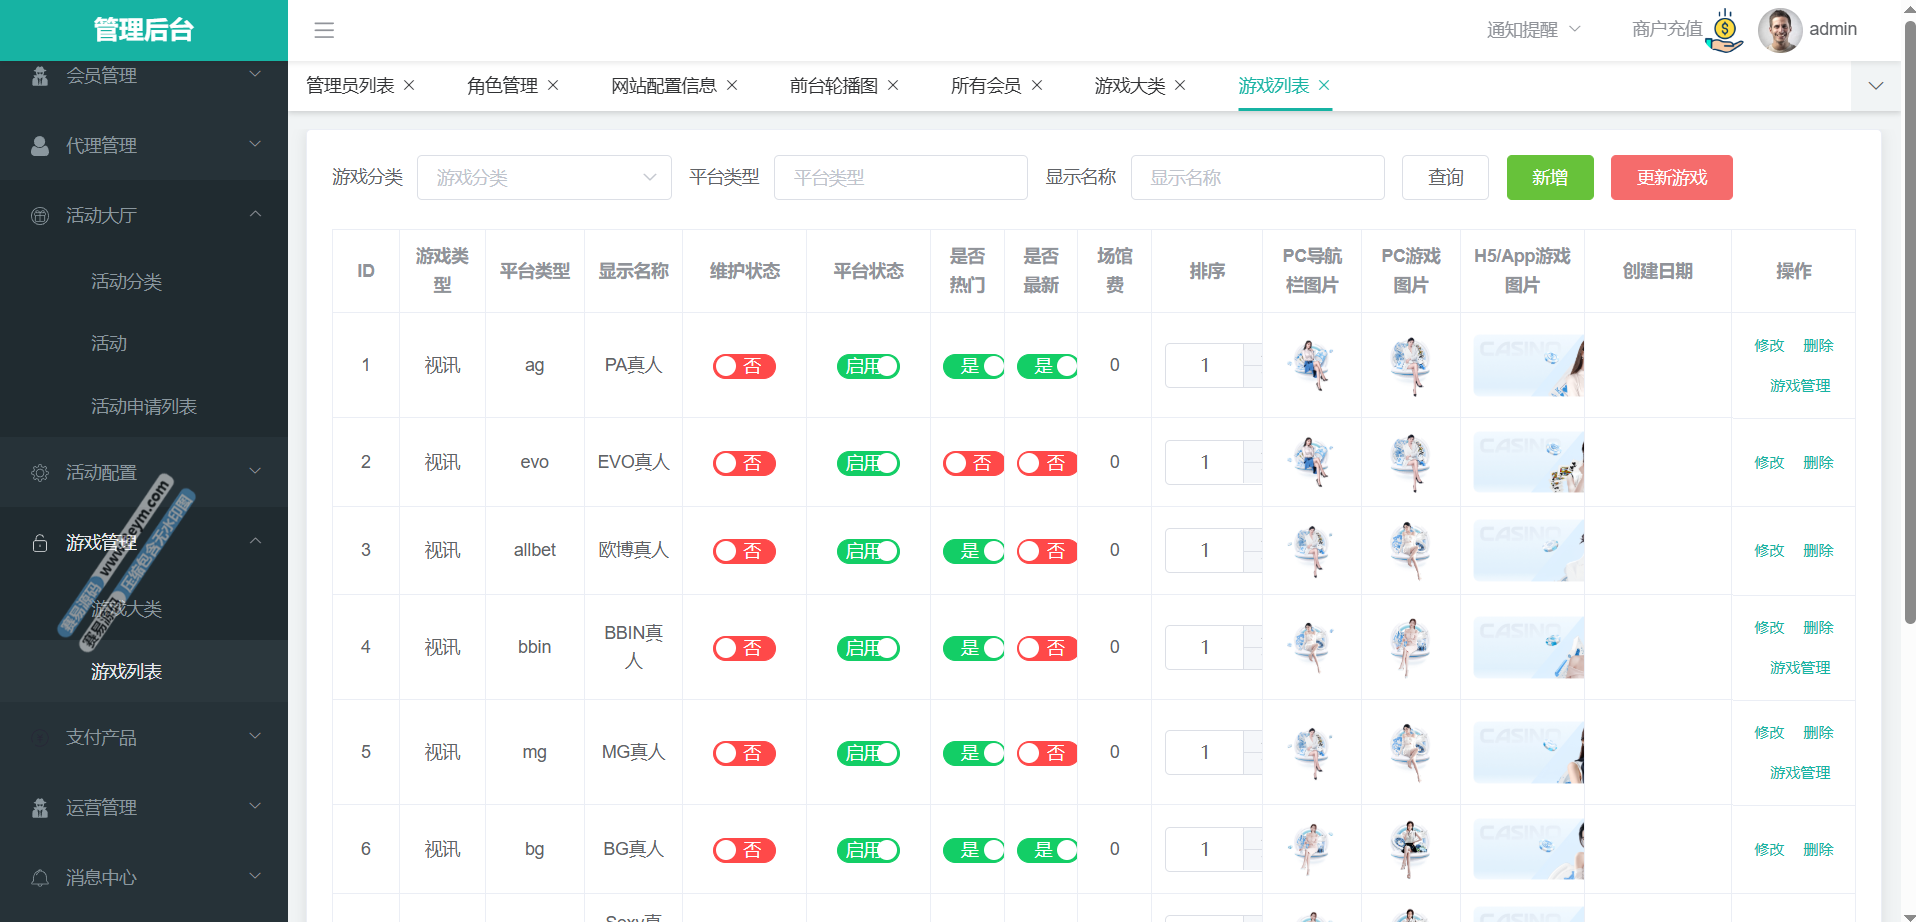This screenshot has width=1916, height=922.
Task: Close the 游戏大类 tab using its X icon
Action: point(1180,86)
